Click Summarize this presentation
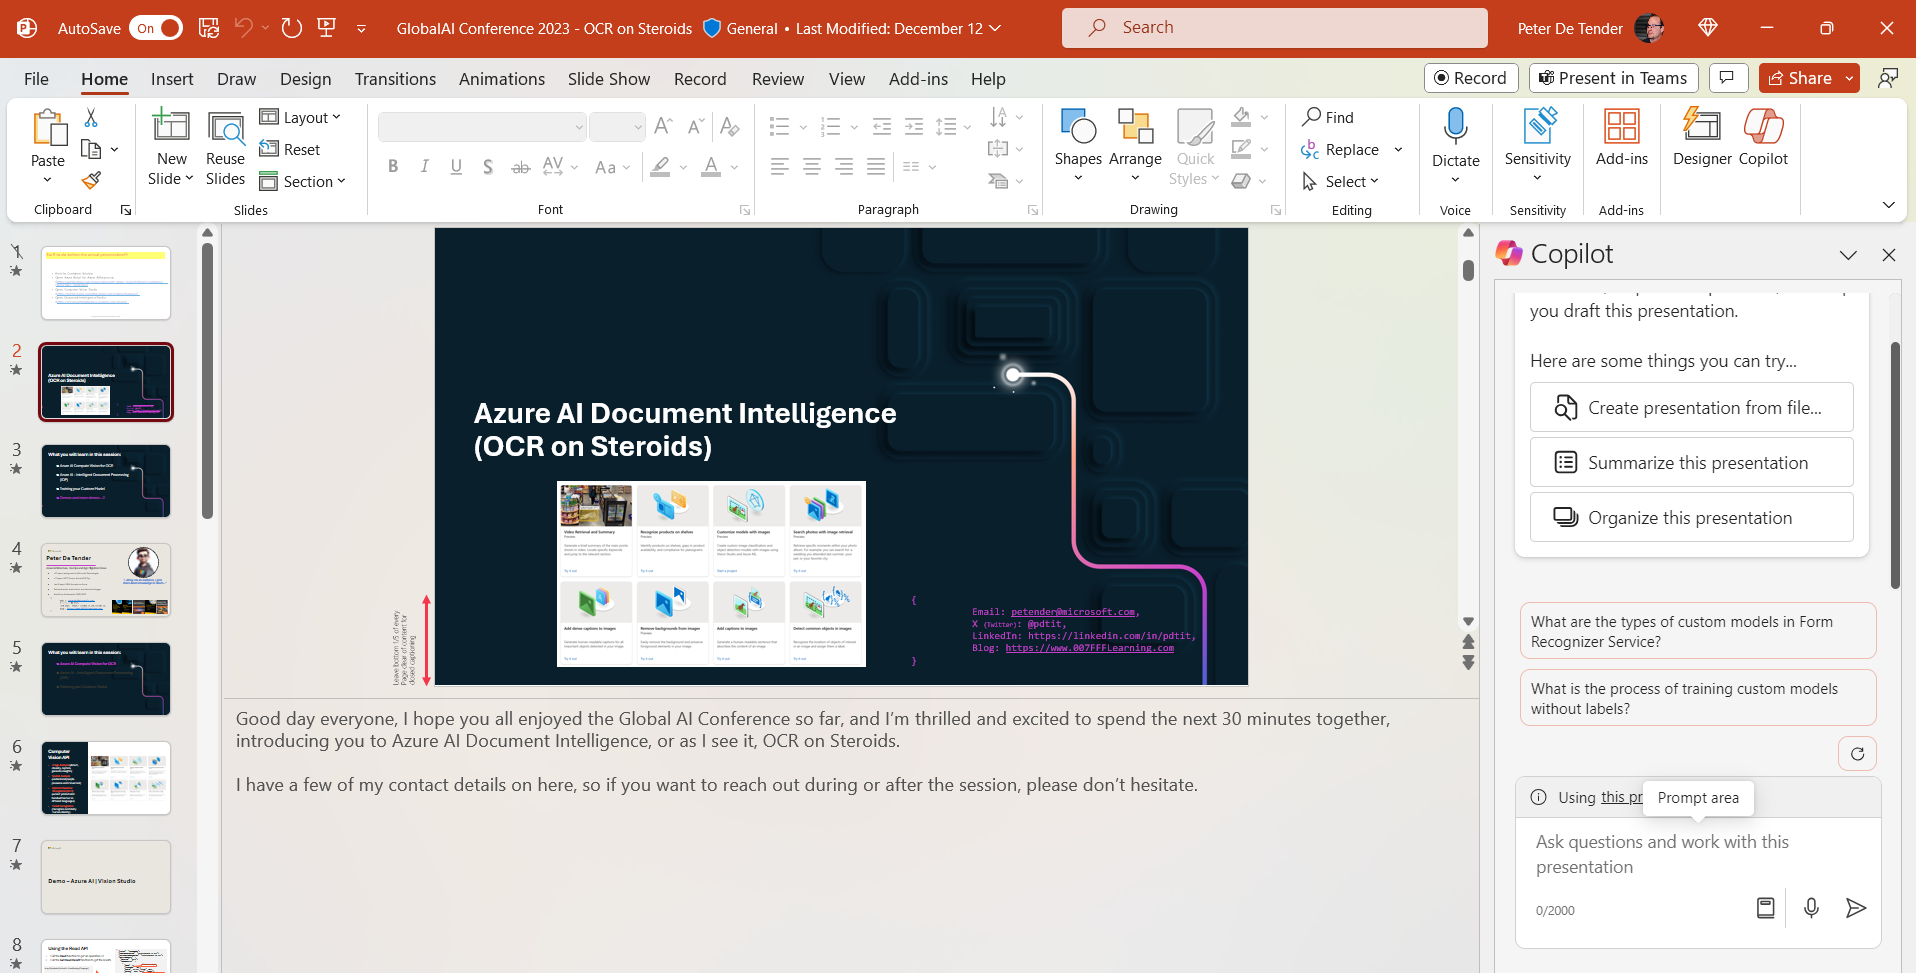The image size is (1916, 973). (1691, 462)
